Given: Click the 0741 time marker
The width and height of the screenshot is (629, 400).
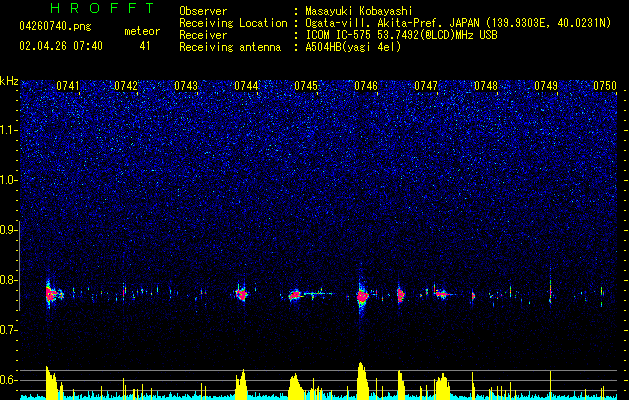Looking at the screenshot, I should [x=67, y=86].
